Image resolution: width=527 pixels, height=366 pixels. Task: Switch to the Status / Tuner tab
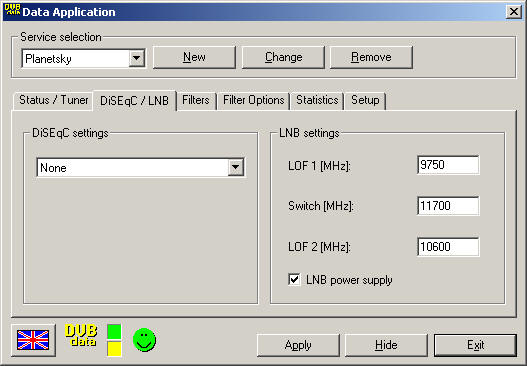pos(53,100)
